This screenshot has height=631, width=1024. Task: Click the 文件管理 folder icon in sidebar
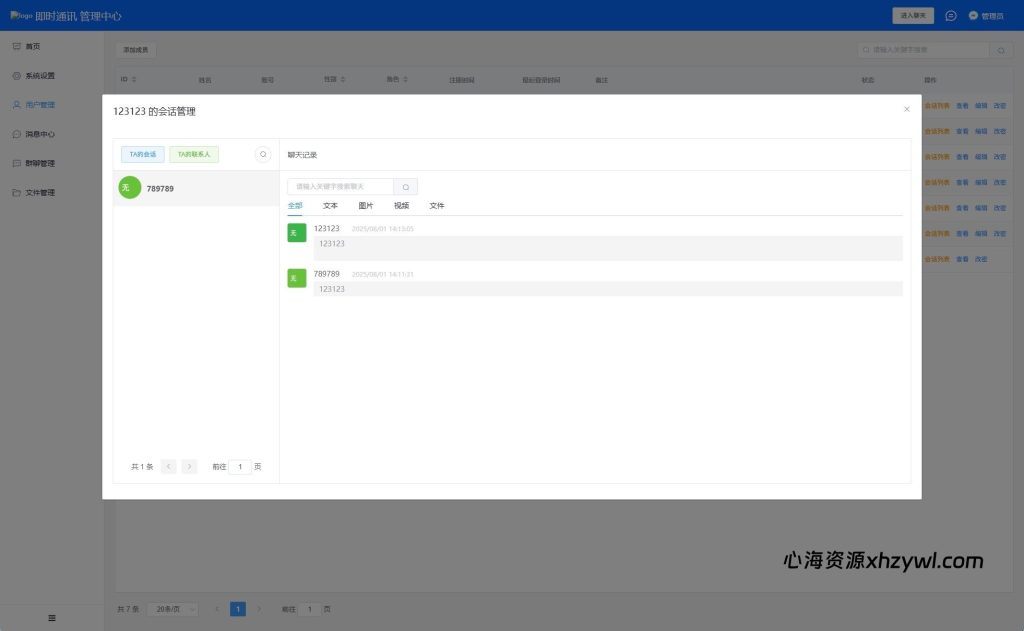point(17,192)
